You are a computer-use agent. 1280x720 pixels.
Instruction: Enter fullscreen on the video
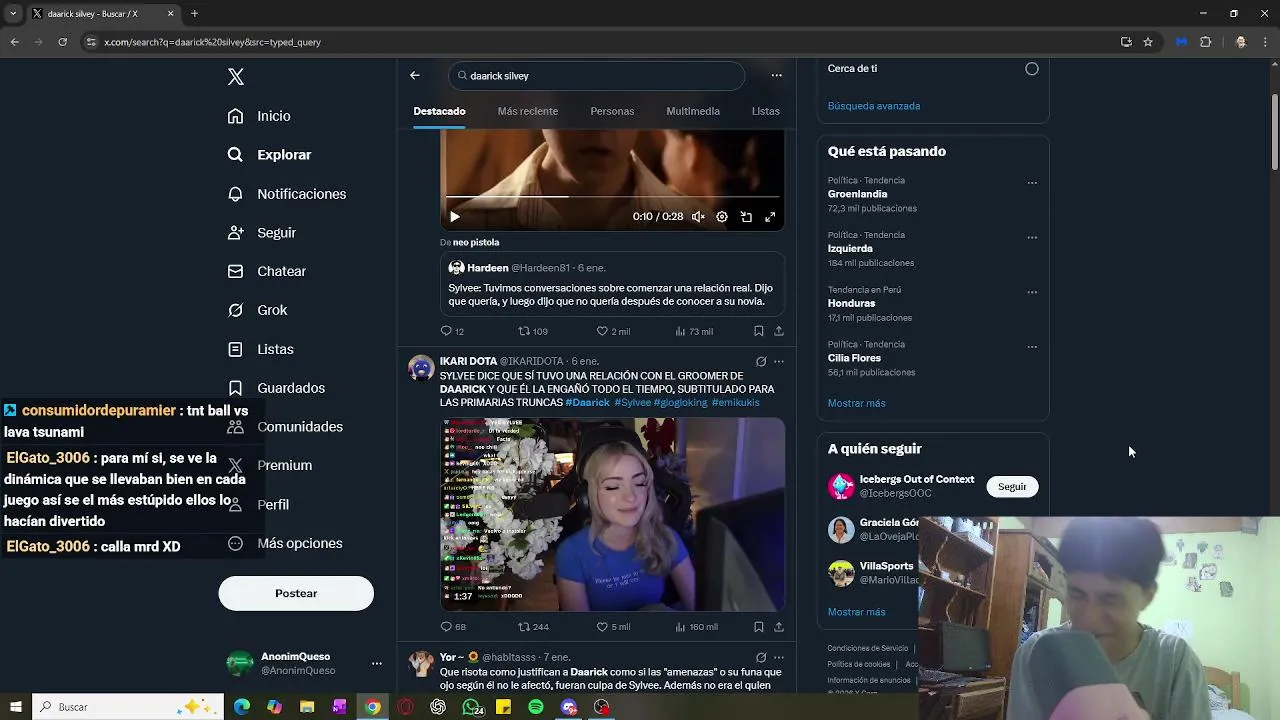(770, 217)
